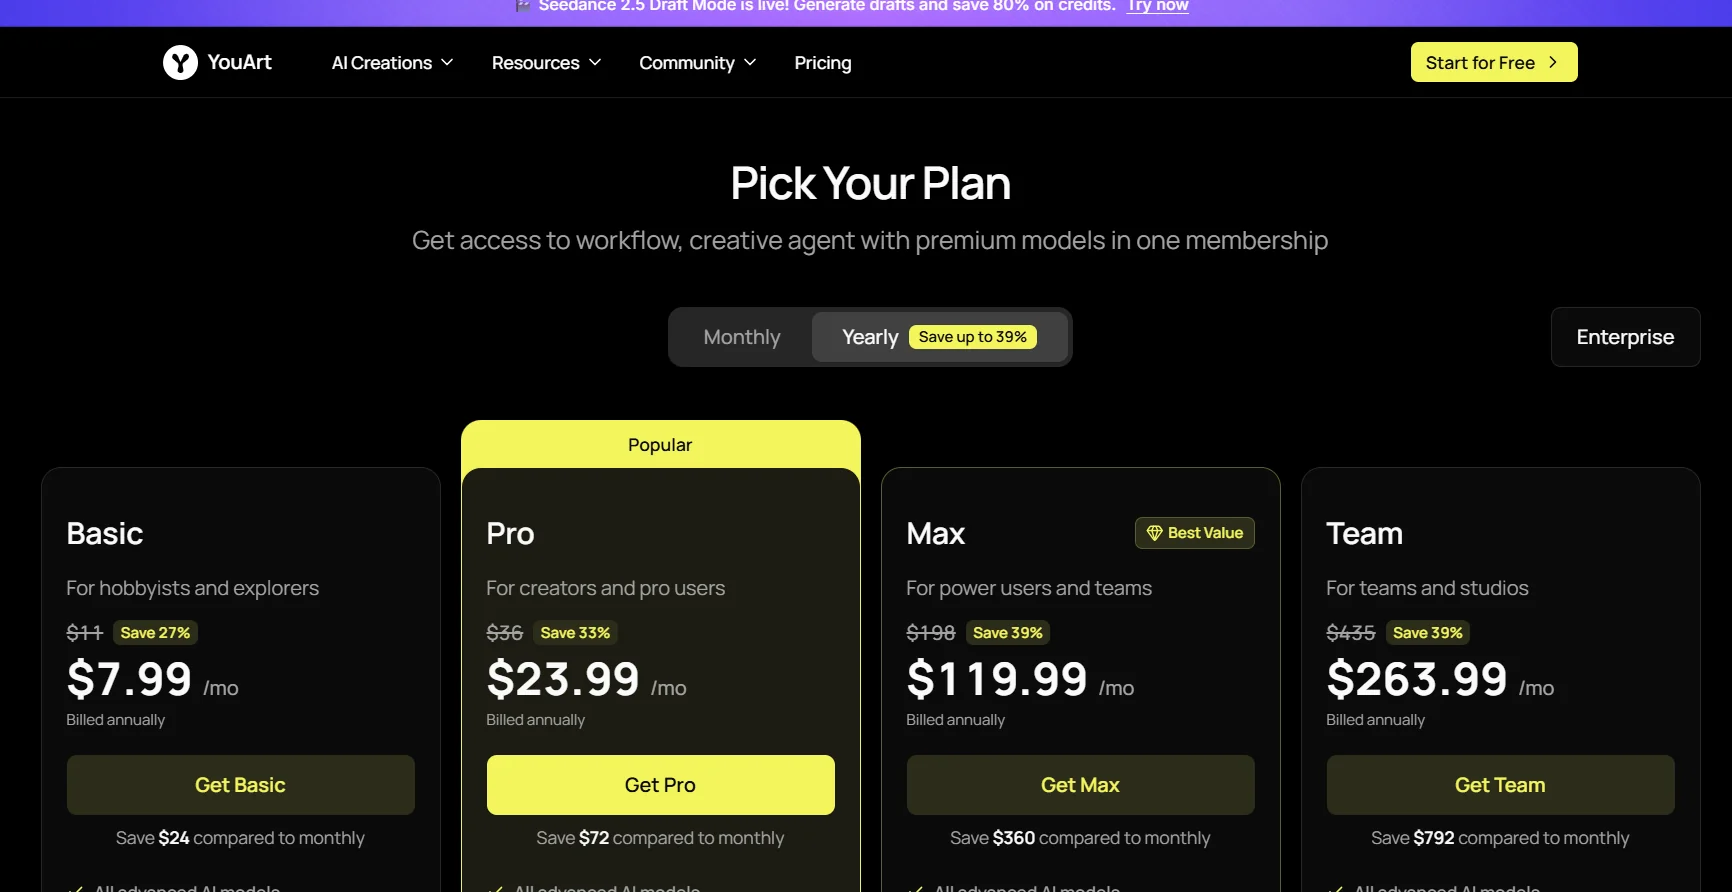1732x892 pixels.
Task: Click the Save 33% tag on Pro plan
Action: point(575,633)
